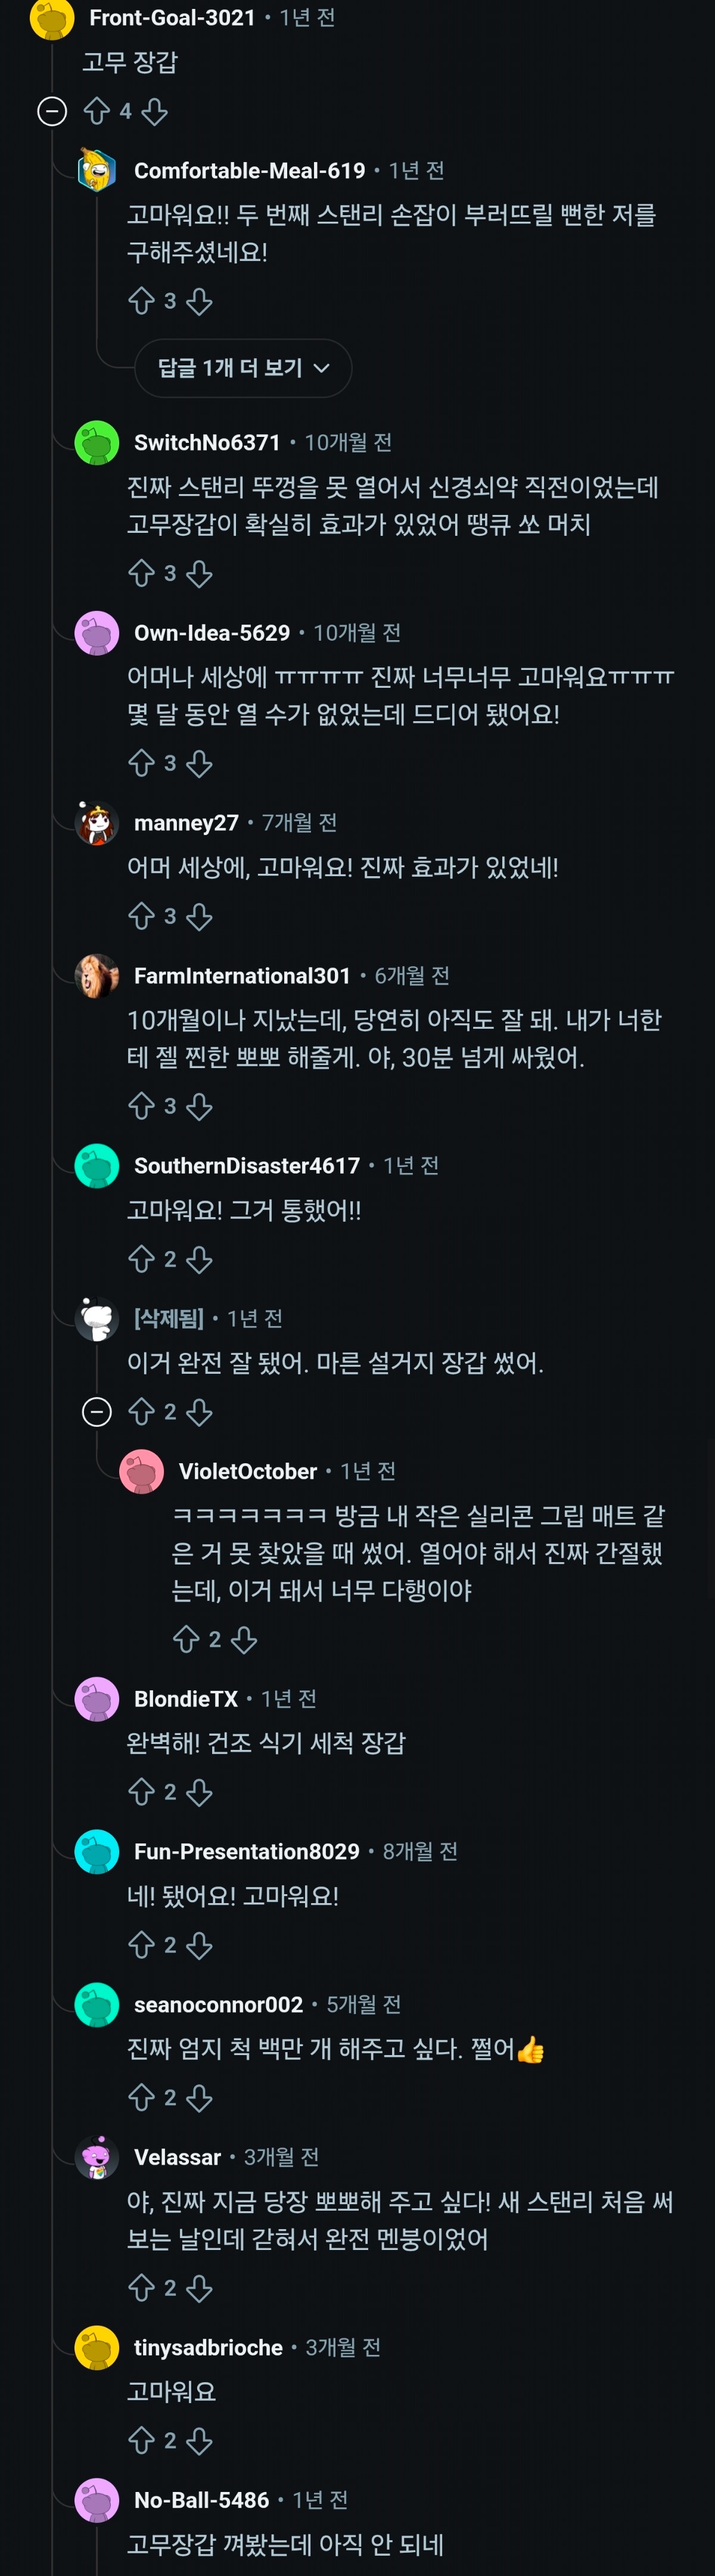Viewport: 715px width, 2576px height.
Task: Upvote Own-Idea-5629's comment
Action: (141, 763)
